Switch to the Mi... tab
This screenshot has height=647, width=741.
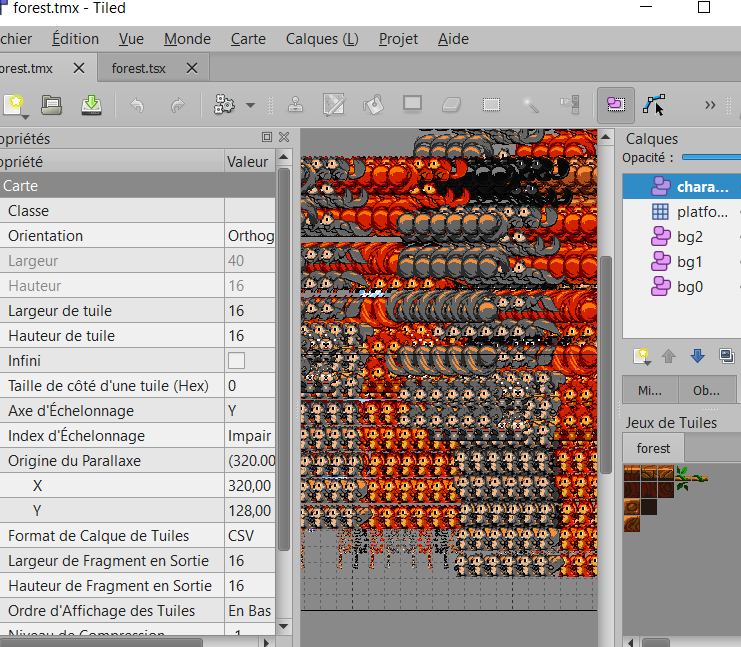[x=650, y=390]
